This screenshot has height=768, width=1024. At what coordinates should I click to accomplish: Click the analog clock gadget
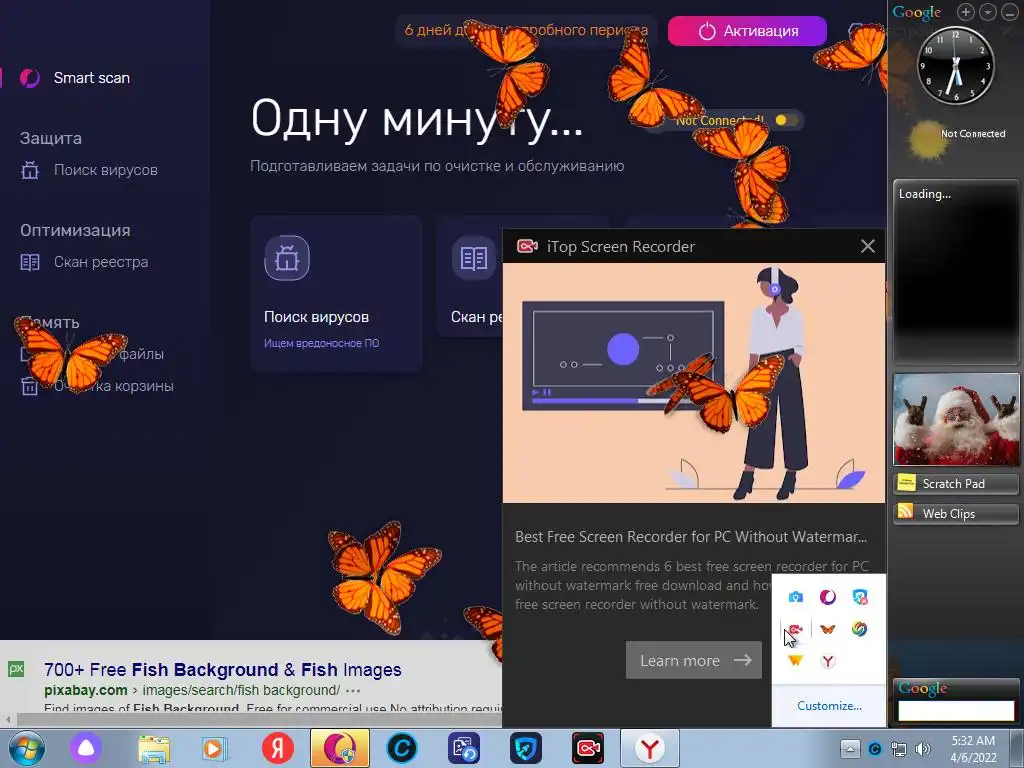pyautogui.click(x=955, y=65)
